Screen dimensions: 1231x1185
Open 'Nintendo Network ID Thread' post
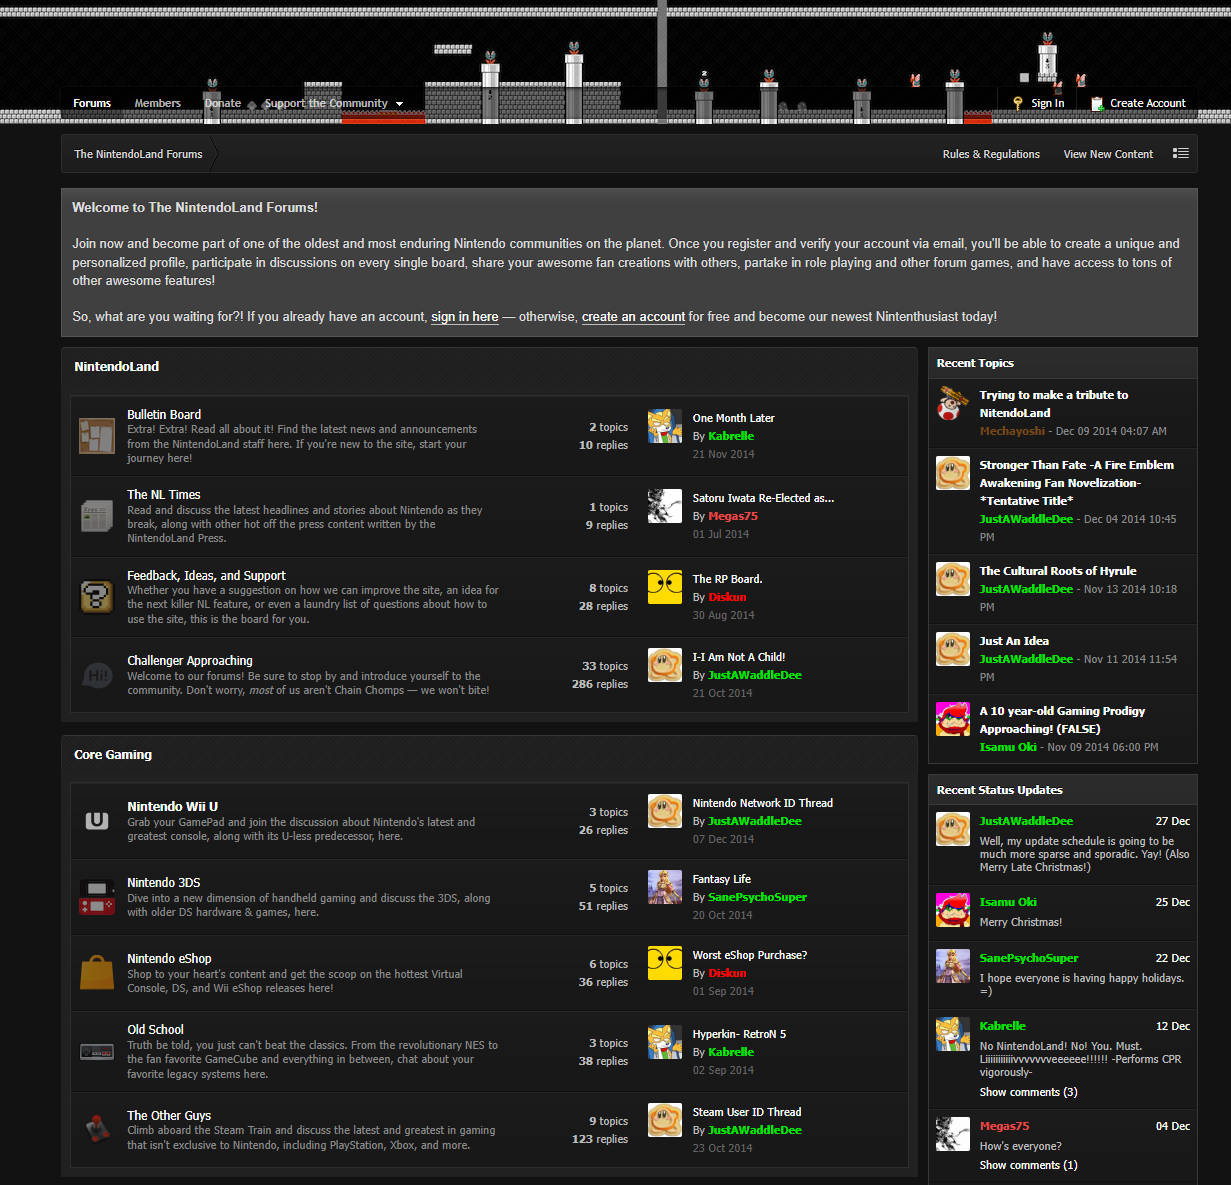(762, 803)
